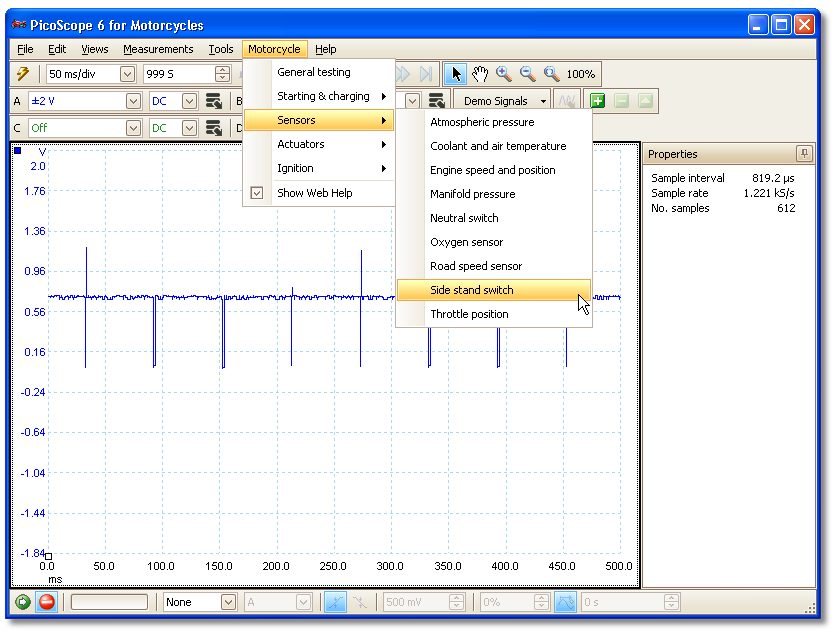
Task: Click the lightning bolt auto-setup icon
Action: click(22, 74)
